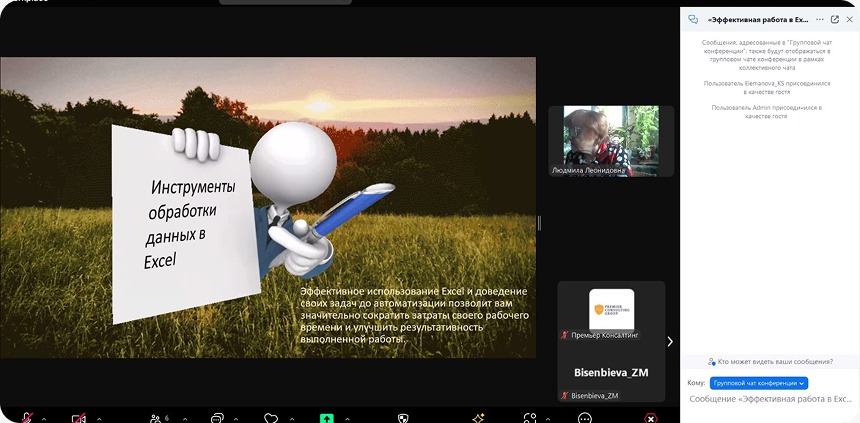Open video options arrow beside camera icon
Viewport: 860px width, 423px height.
[98, 419]
